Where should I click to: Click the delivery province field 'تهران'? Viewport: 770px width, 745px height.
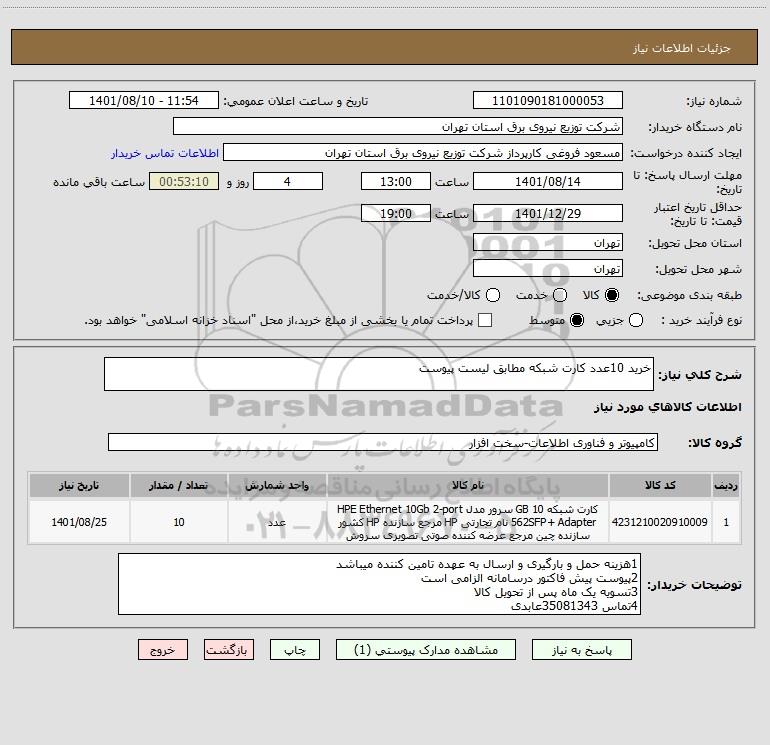coord(548,242)
